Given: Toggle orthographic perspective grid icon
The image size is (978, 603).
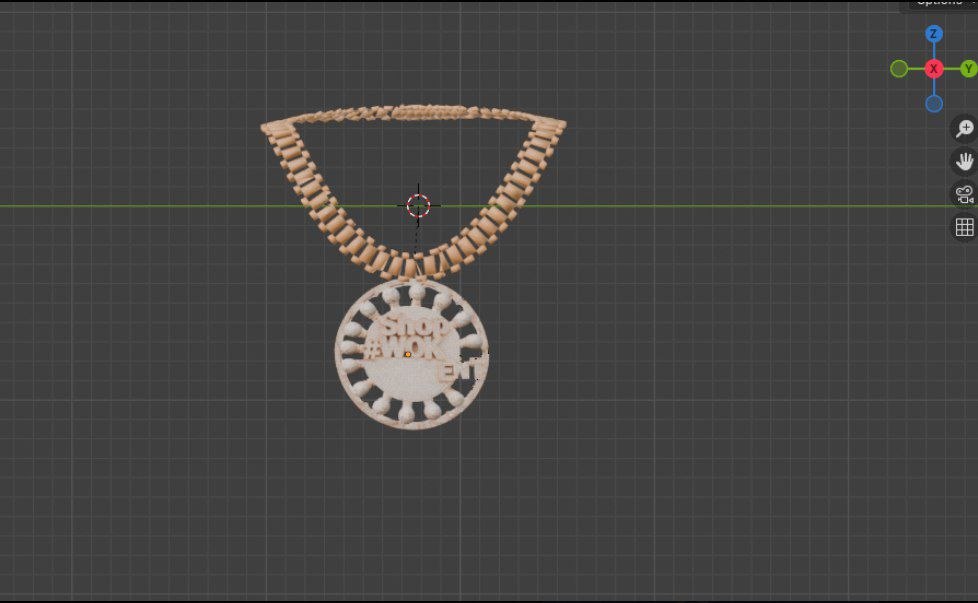Looking at the screenshot, I should coord(965,227).
